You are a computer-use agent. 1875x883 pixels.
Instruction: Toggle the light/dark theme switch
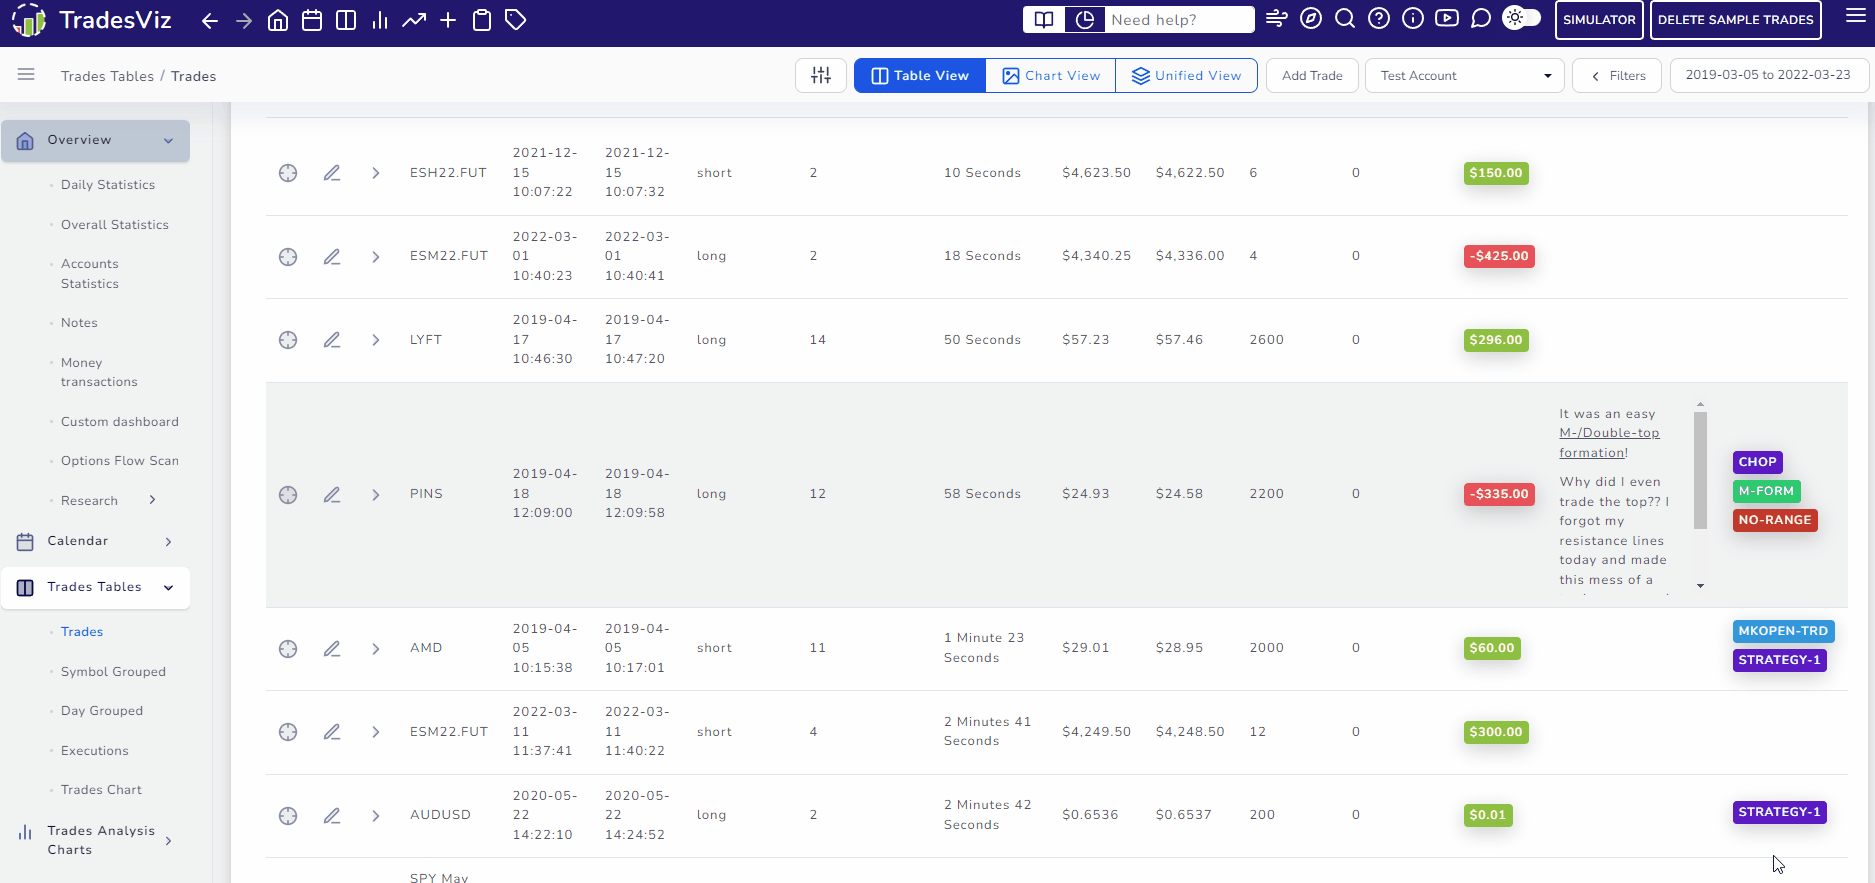tap(1522, 18)
